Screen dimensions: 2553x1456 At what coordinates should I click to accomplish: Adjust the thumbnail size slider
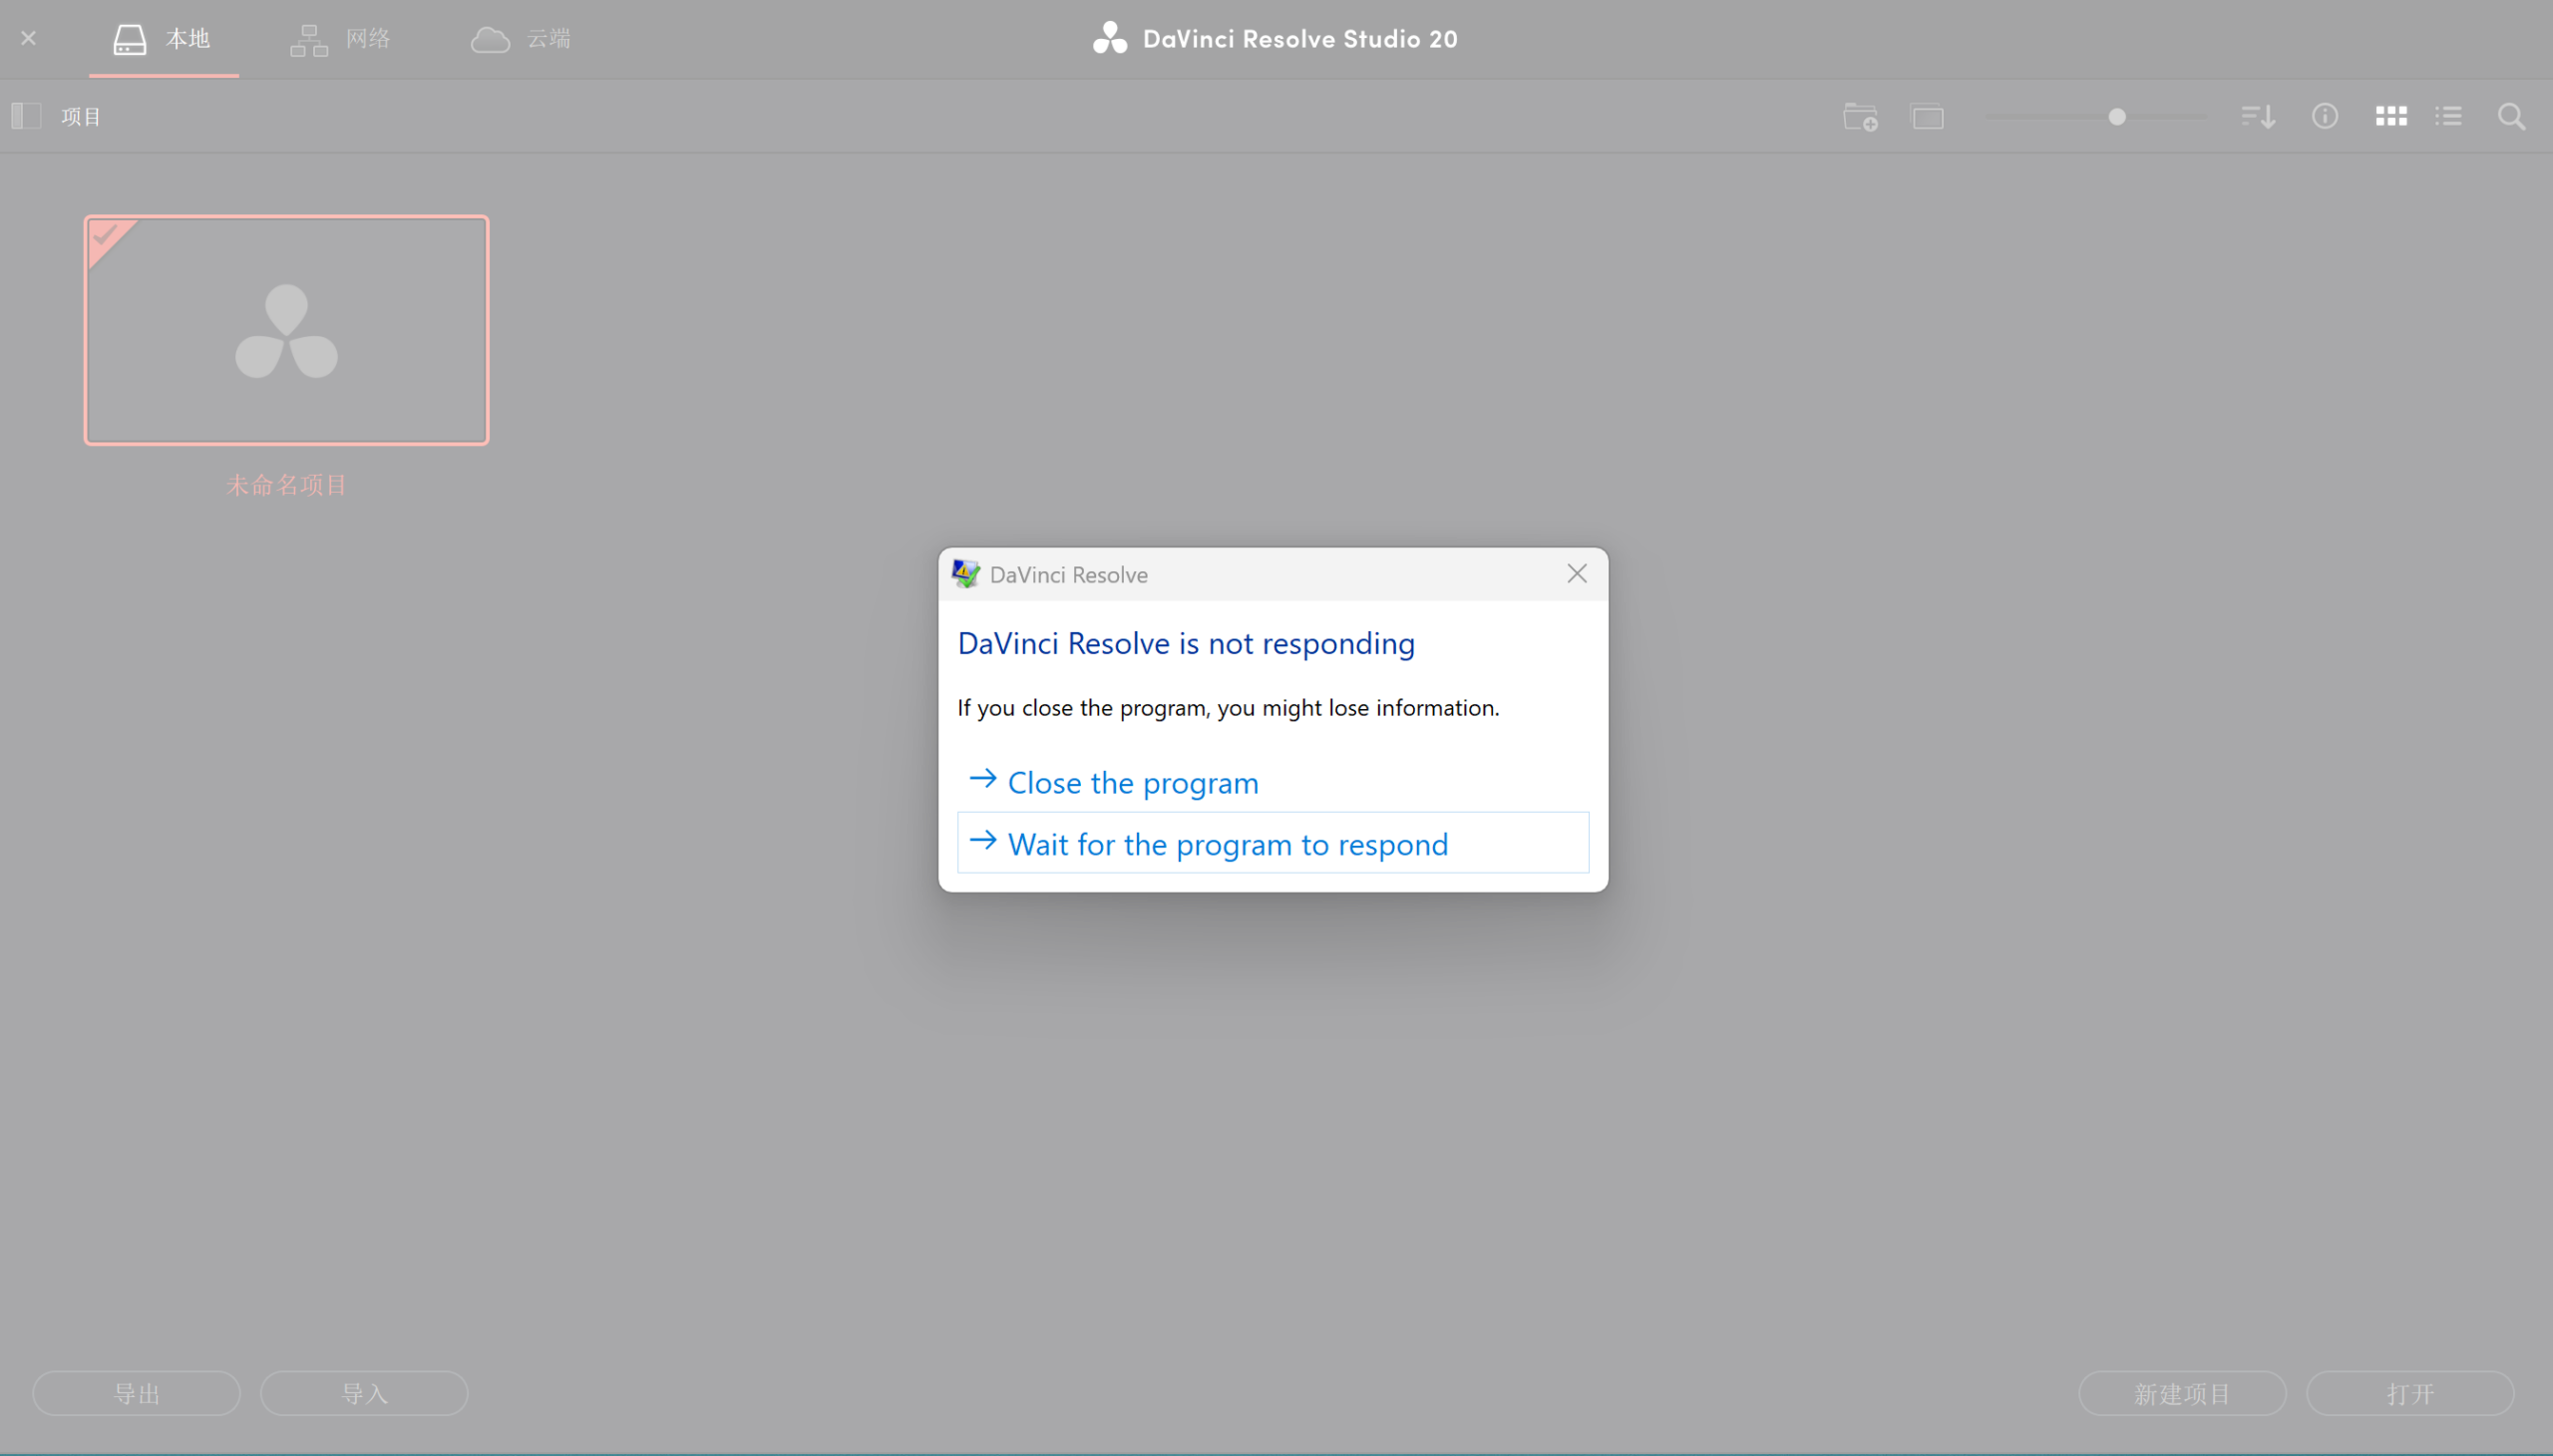click(x=2116, y=117)
